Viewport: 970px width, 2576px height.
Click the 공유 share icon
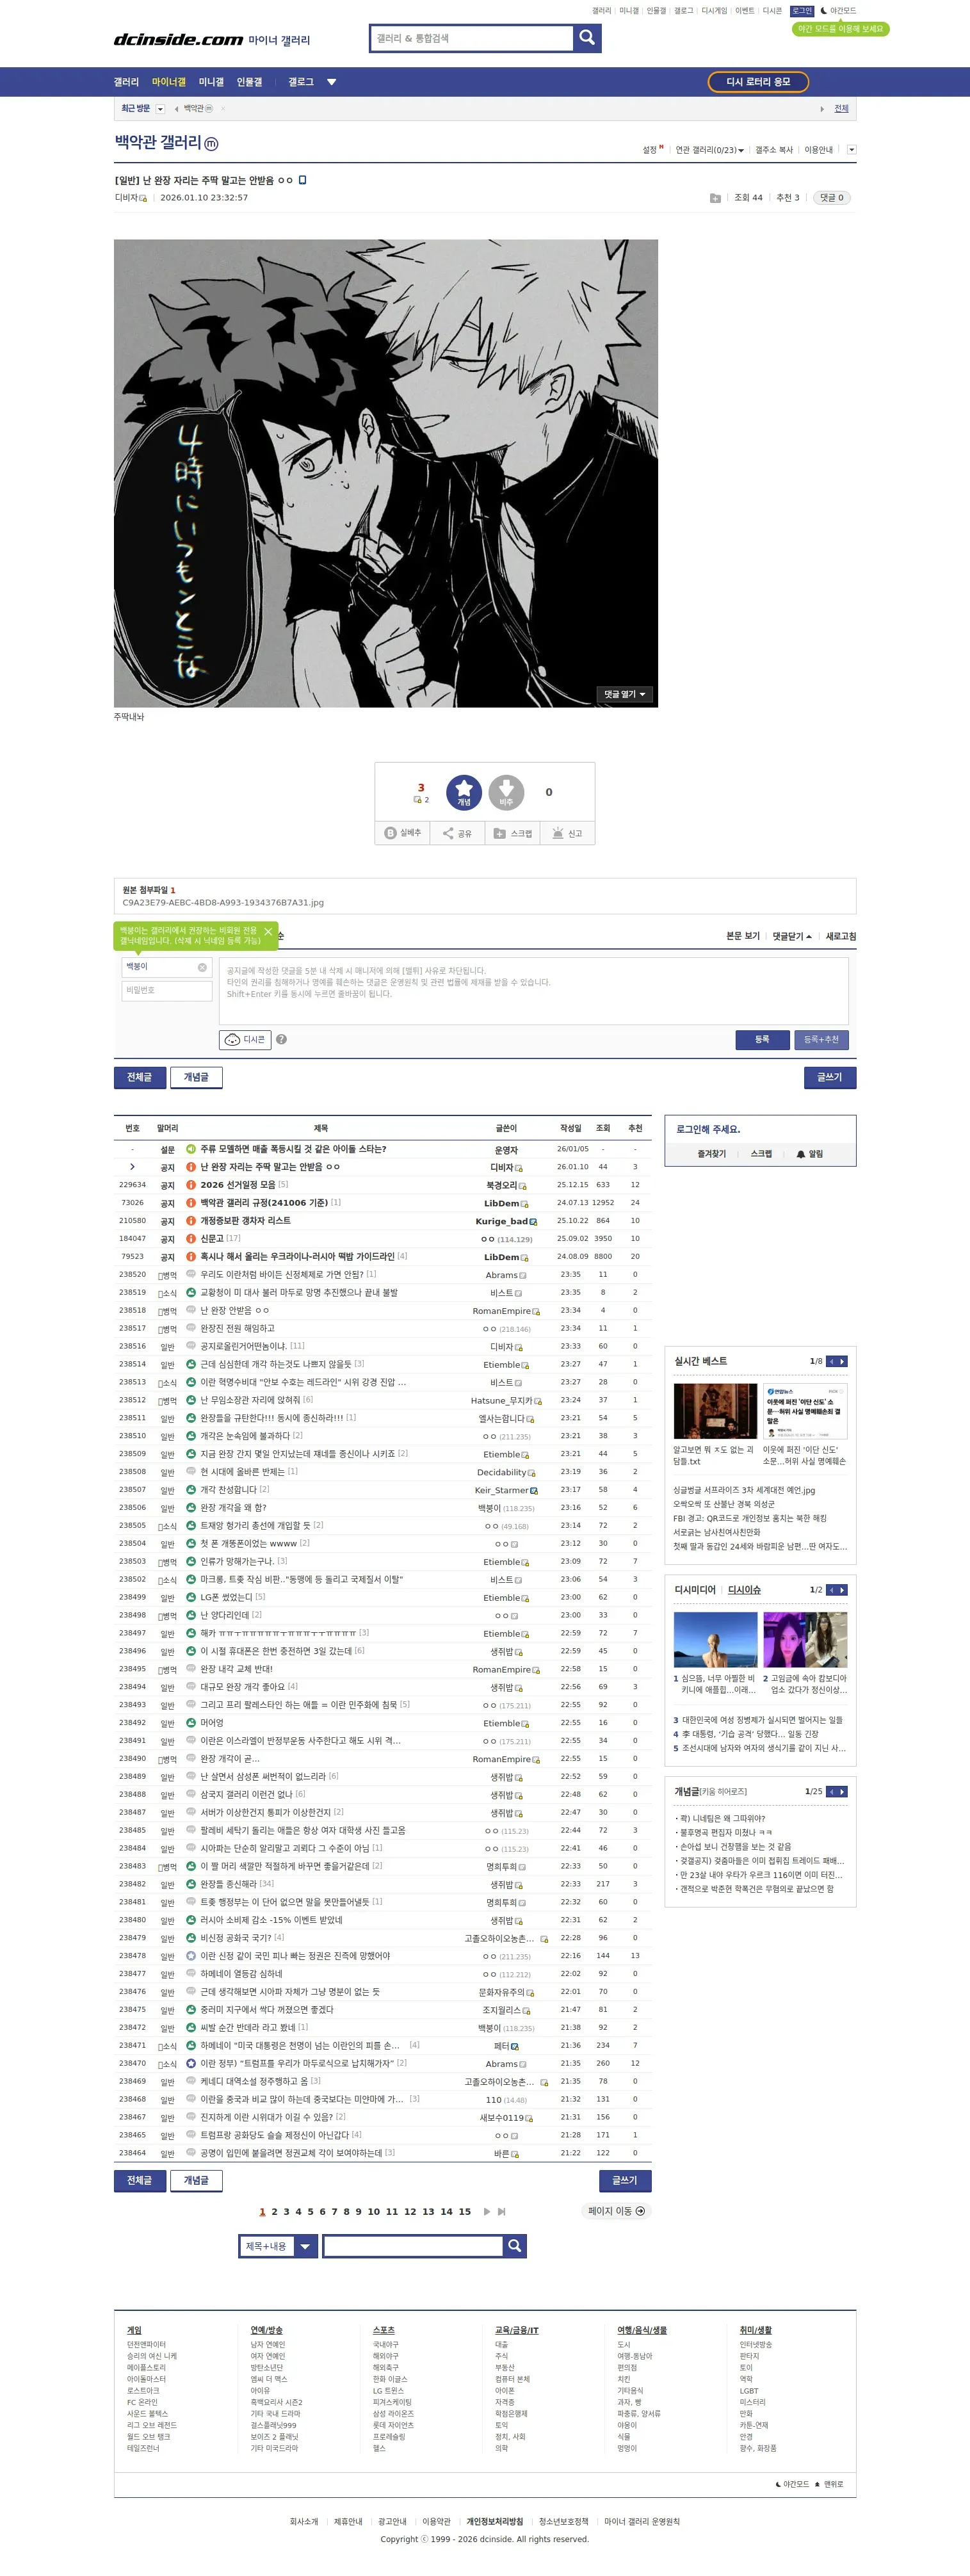pos(457,833)
